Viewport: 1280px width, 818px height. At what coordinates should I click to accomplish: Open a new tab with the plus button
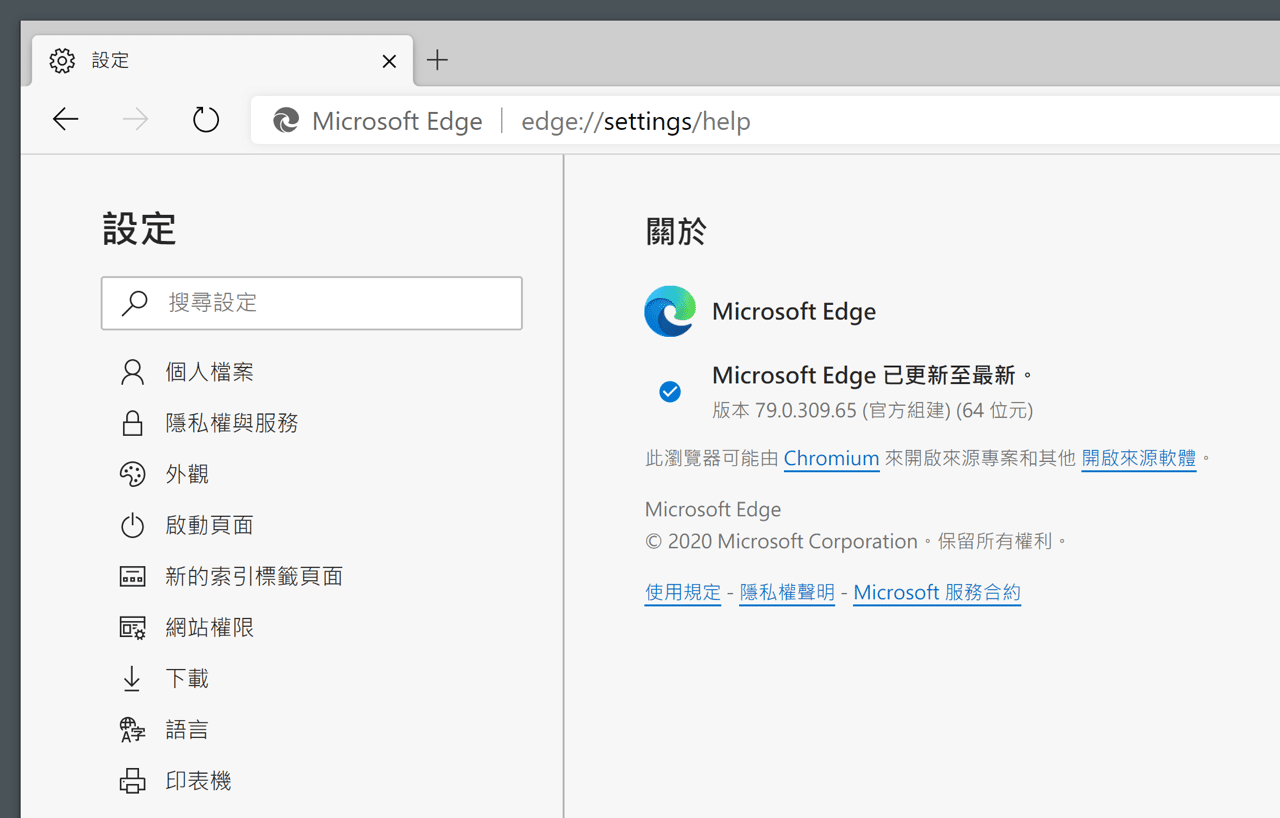437,60
